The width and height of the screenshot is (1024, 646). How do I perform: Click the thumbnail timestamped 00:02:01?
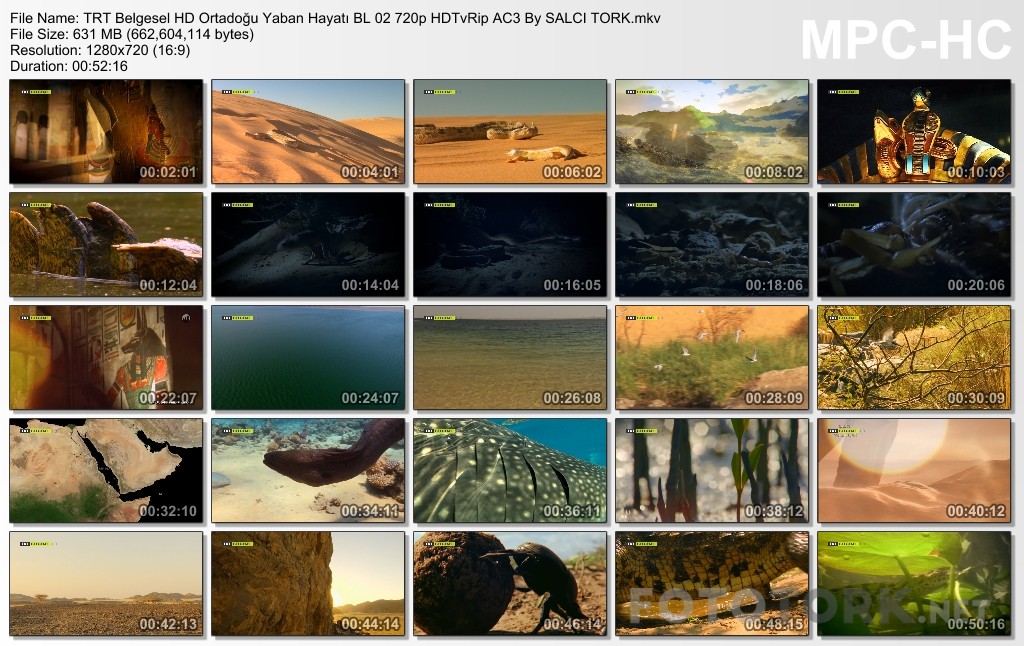pyautogui.click(x=106, y=131)
